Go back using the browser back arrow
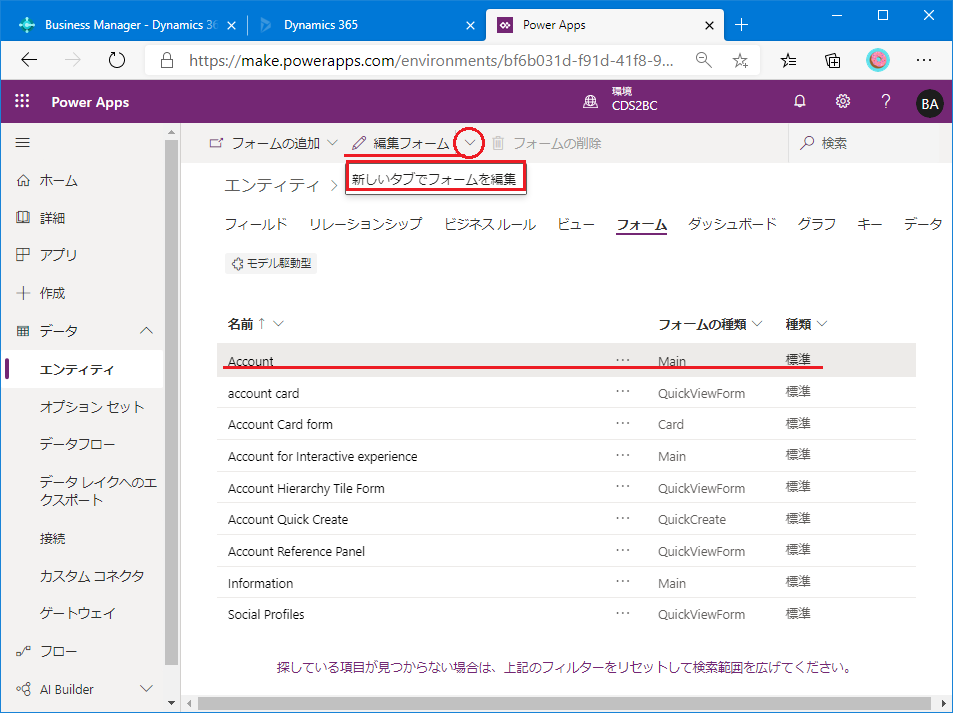The height and width of the screenshot is (713, 953). [x=29, y=60]
